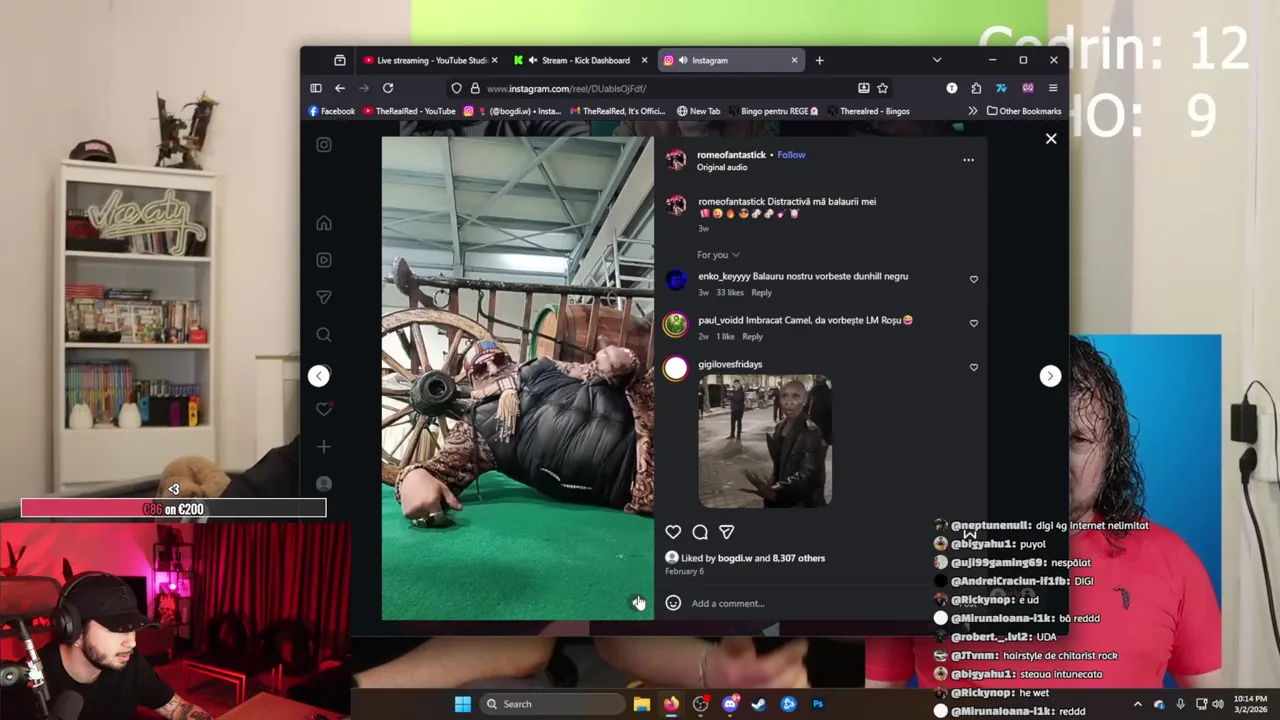Open Discord from taskbar

click(730, 704)
